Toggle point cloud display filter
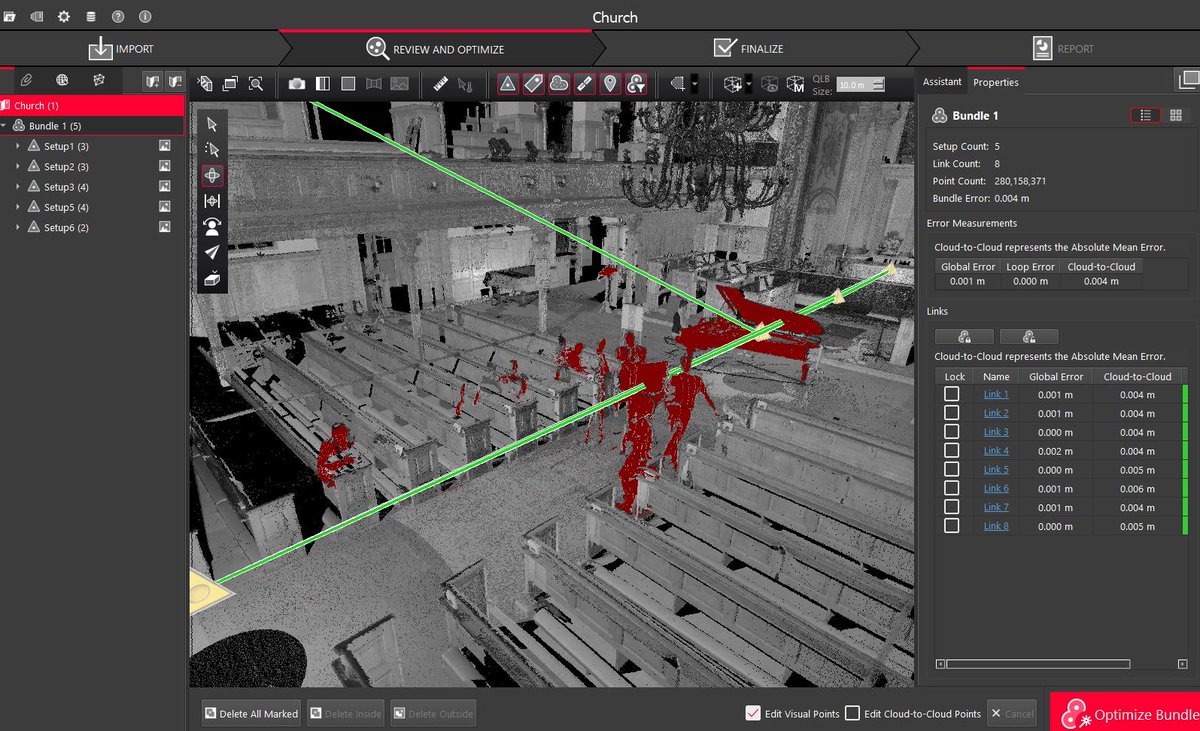The height and width of the screenshot is (731, 1200). 559,84
